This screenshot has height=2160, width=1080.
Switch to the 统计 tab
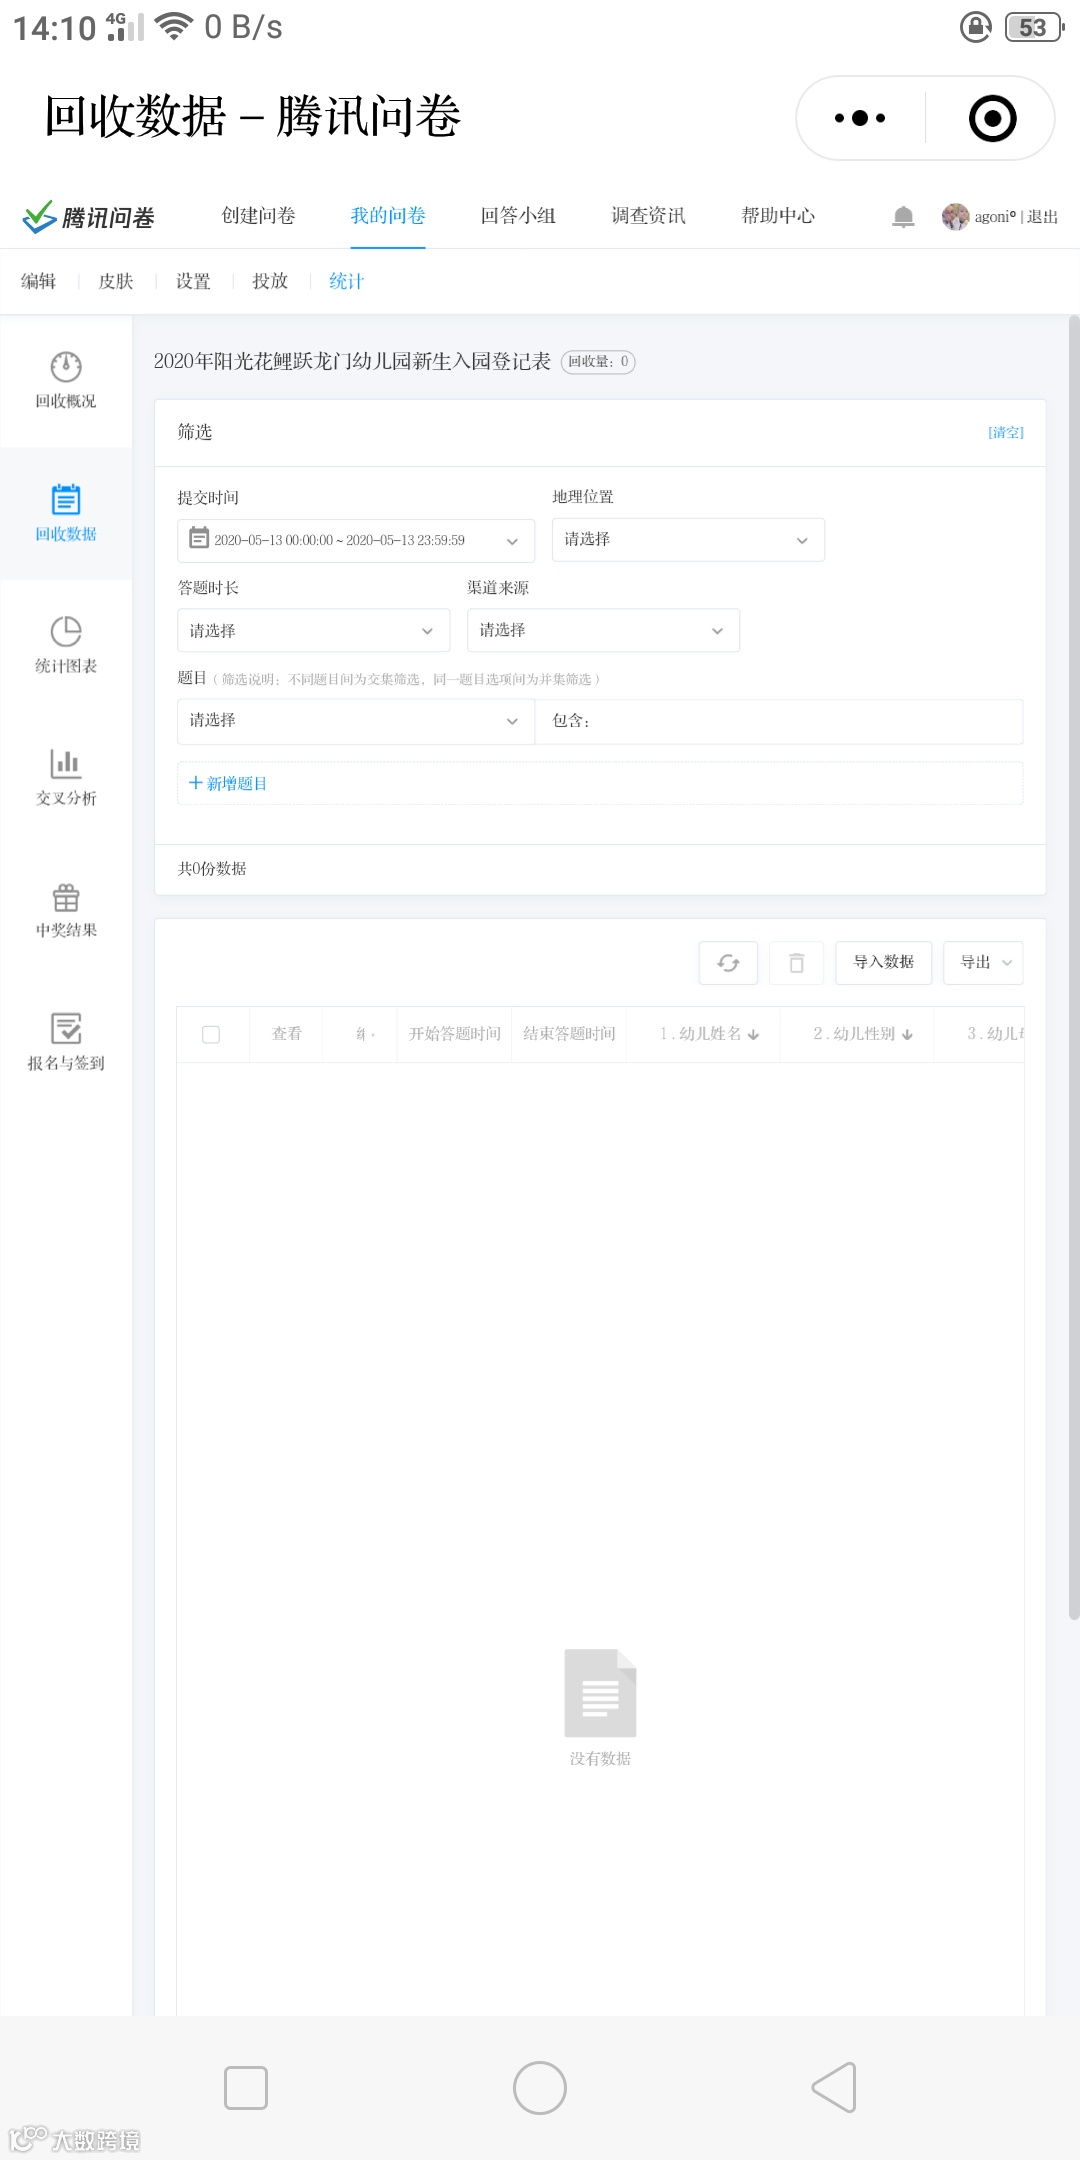347,281
